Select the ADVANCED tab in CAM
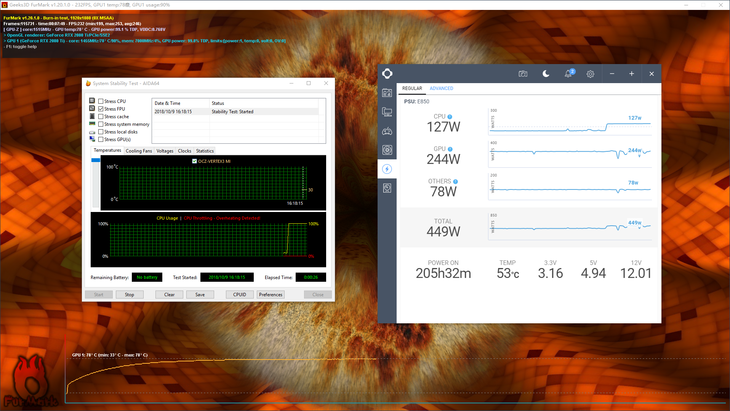 tap(441, 88)
